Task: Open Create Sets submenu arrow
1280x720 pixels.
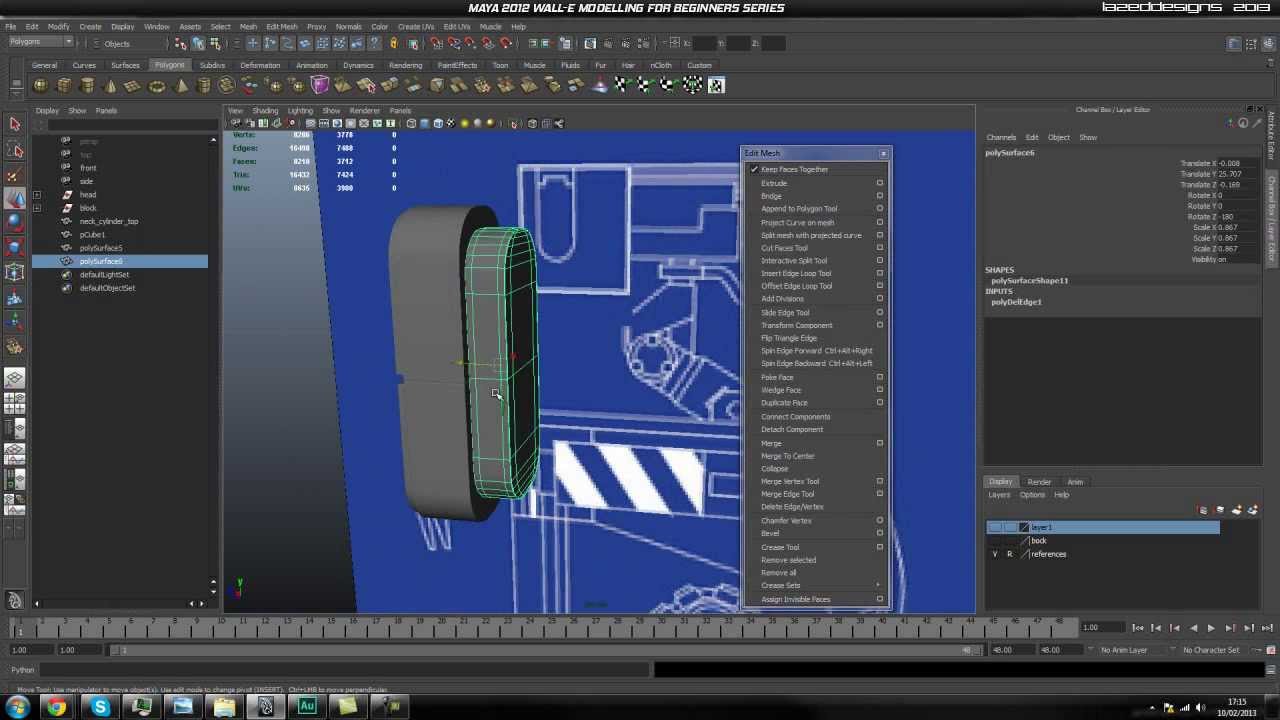Action: (x=879, y=586)
